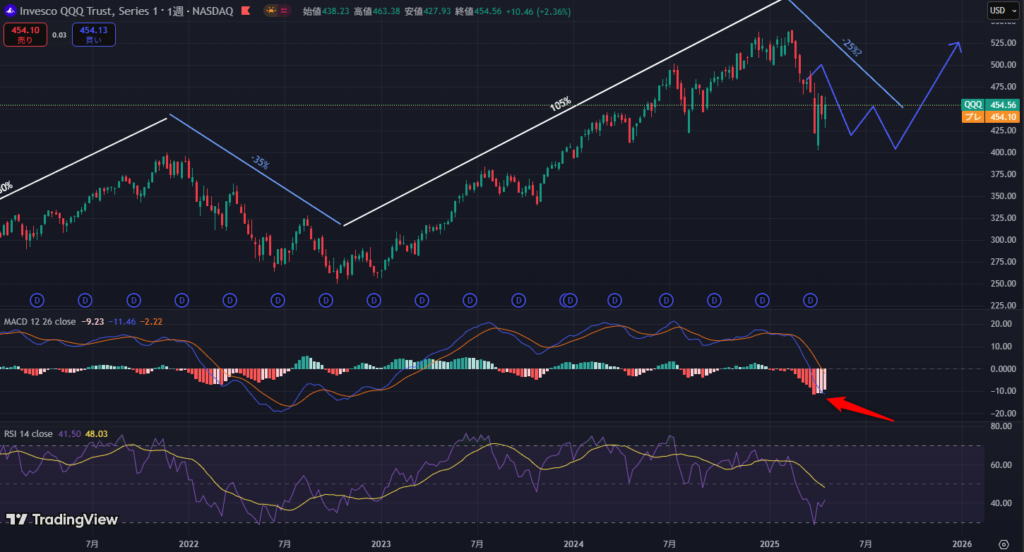This screenshot has width=1024, height=552.
Task: Open chart settings gear icon
Action: point(1004,544)
